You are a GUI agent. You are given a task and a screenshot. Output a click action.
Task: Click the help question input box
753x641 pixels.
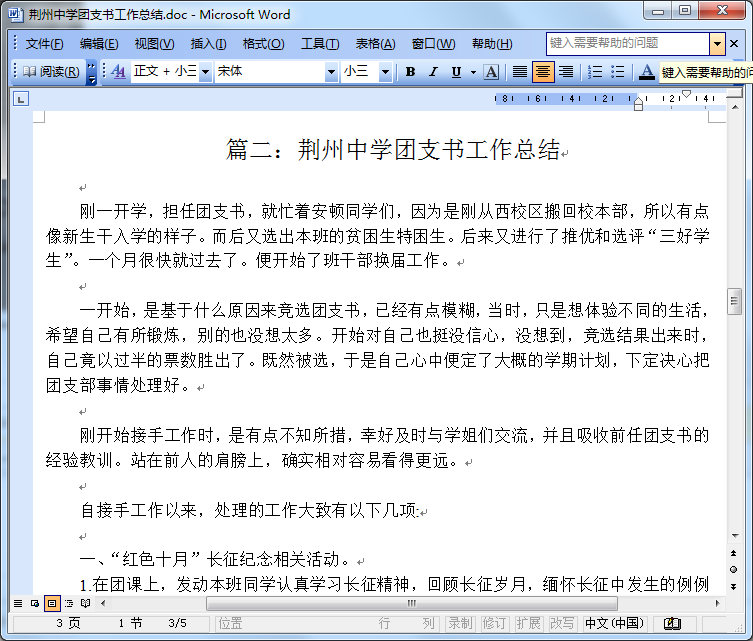(628, 44)
